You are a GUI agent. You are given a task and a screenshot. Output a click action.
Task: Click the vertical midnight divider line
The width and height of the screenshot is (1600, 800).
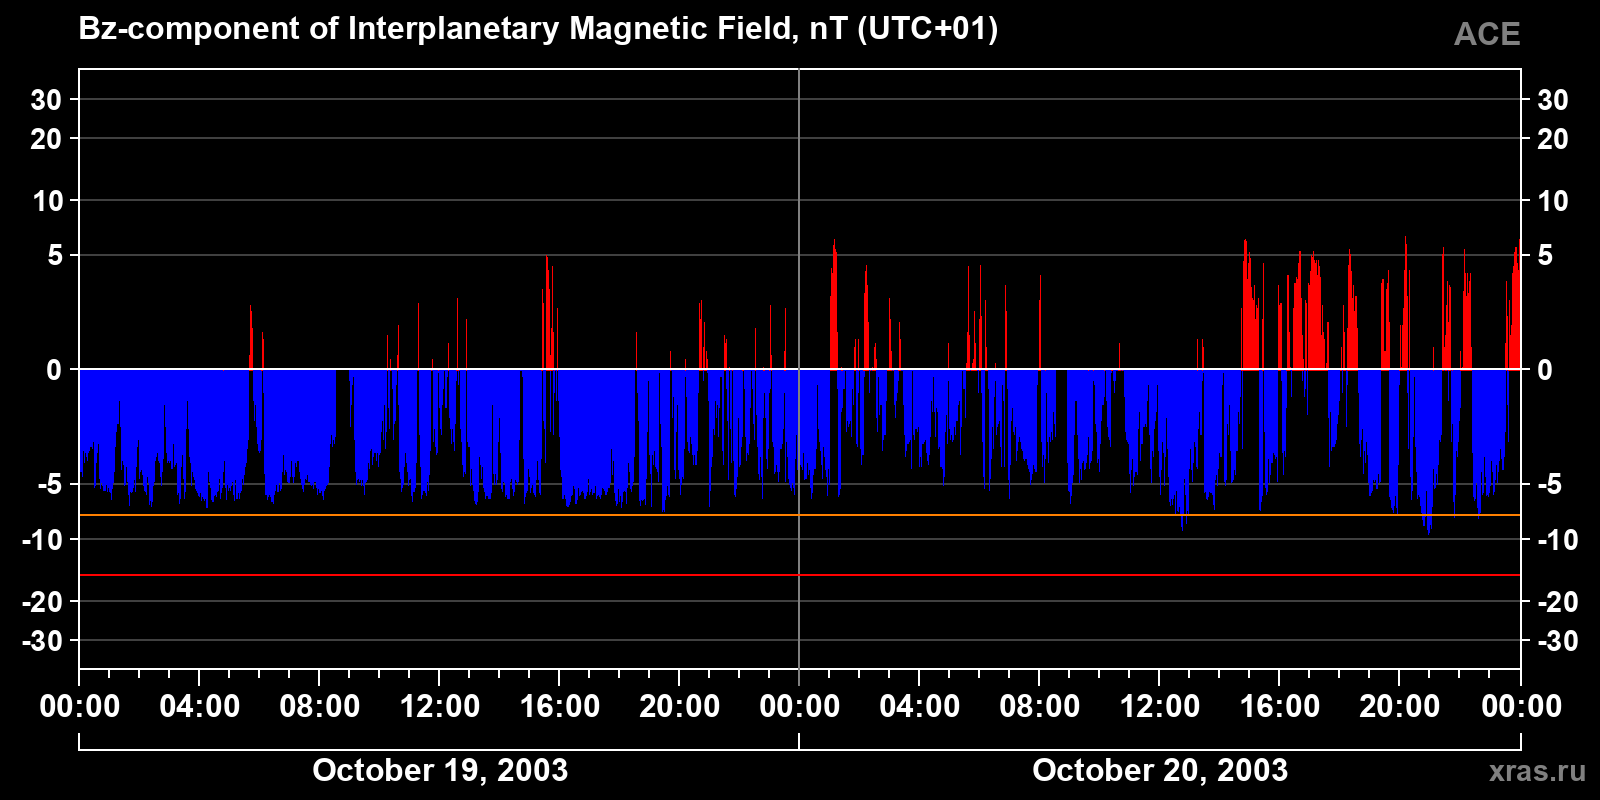(x=799, y=368)
